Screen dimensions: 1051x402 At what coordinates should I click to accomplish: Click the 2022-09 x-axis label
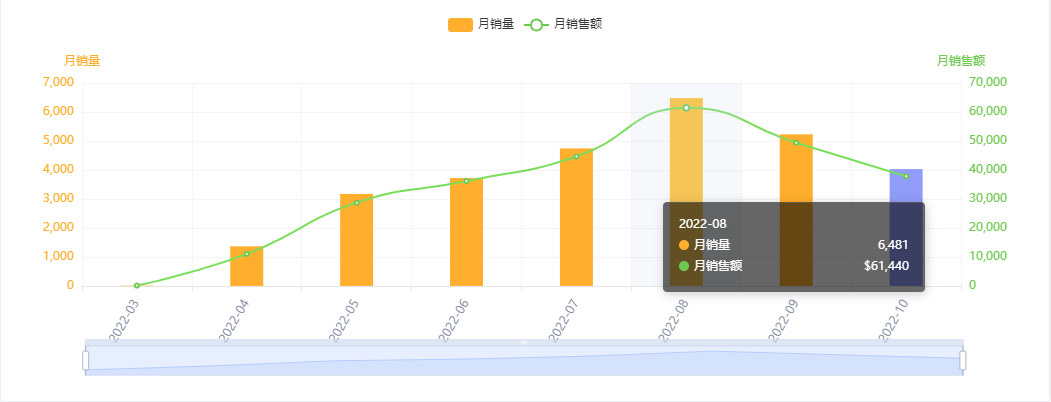[784, 320]
